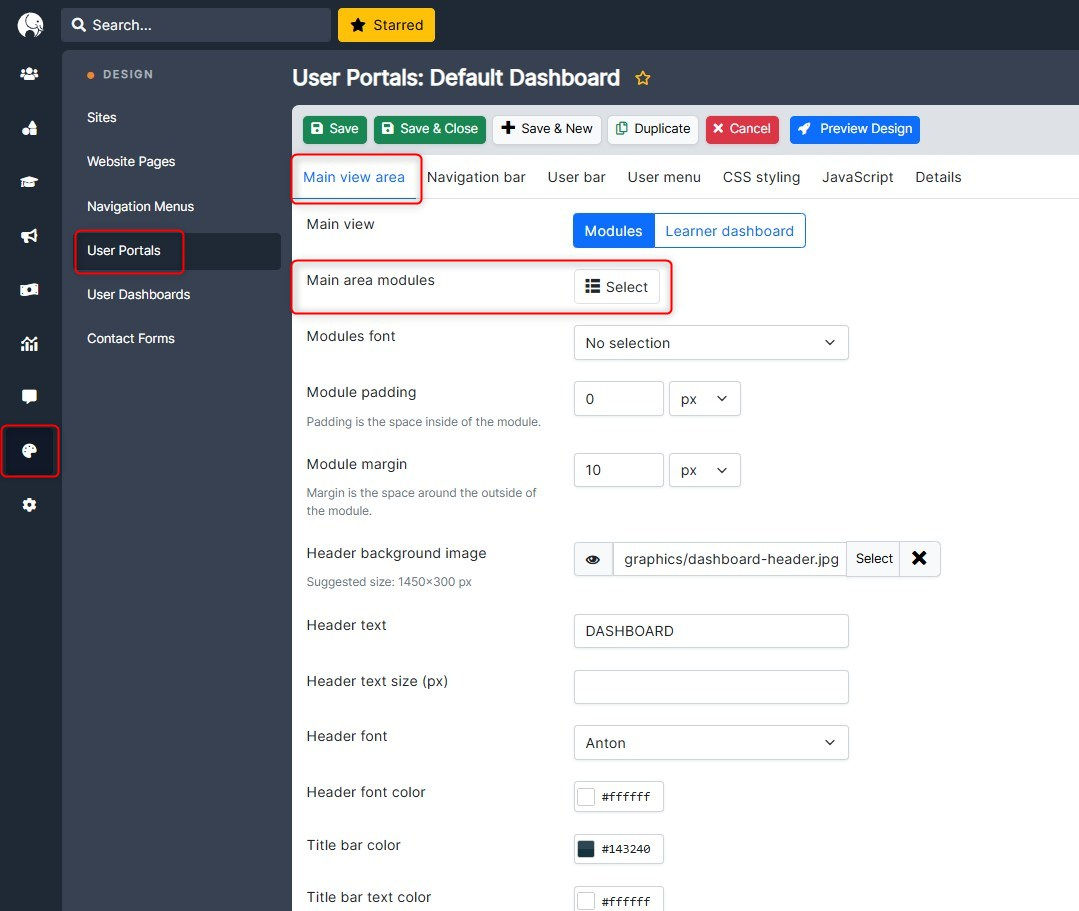Click the graduation cap learning icon
Image resolution: width=1079 pixels, height=911 pixels.
click(29, 182)
